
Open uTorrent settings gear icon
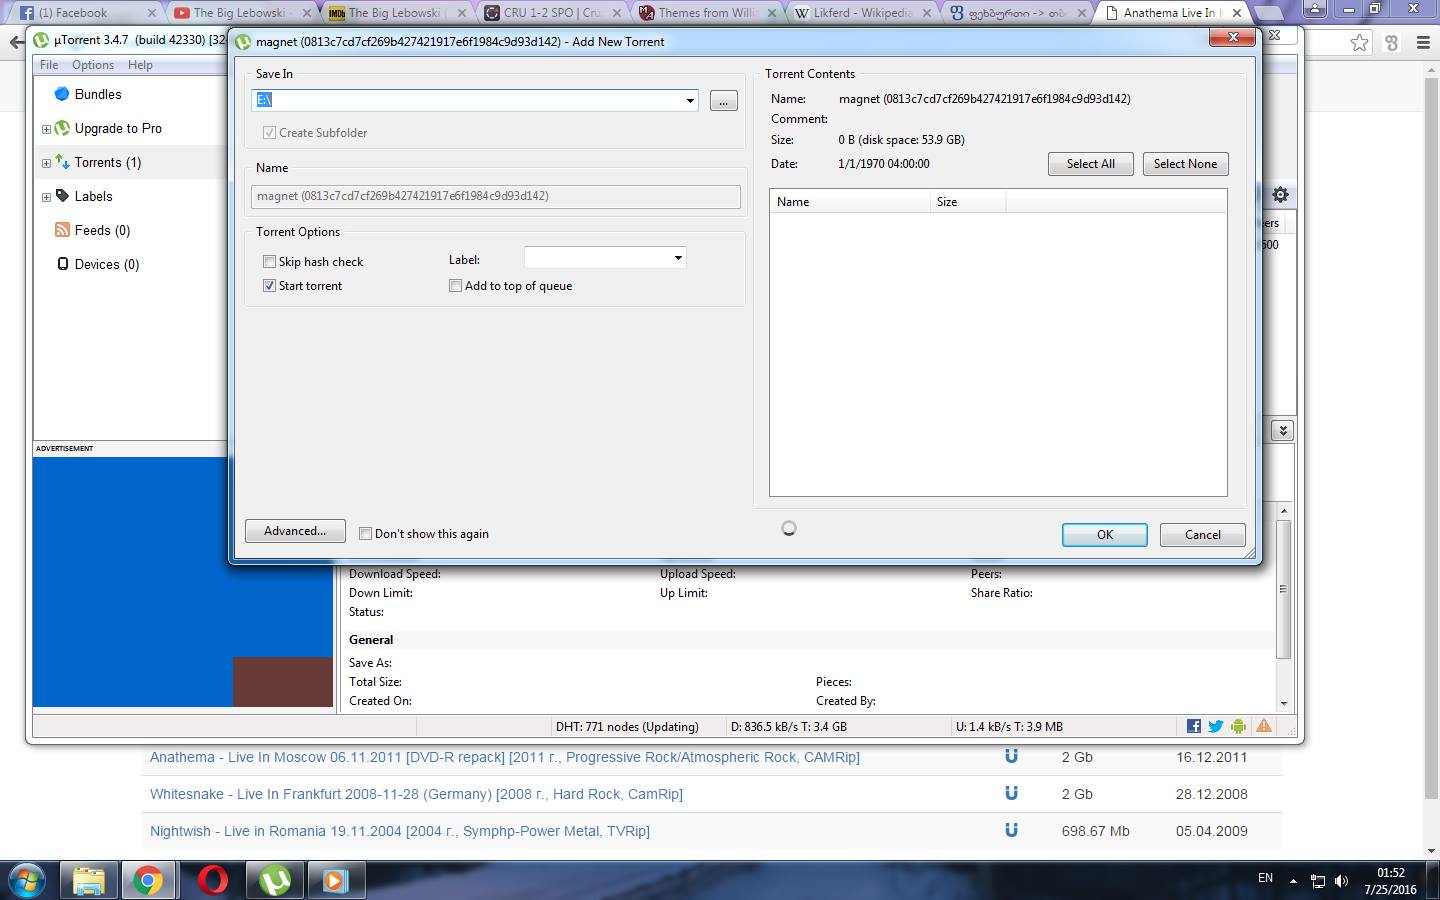tap(1280, 195)
